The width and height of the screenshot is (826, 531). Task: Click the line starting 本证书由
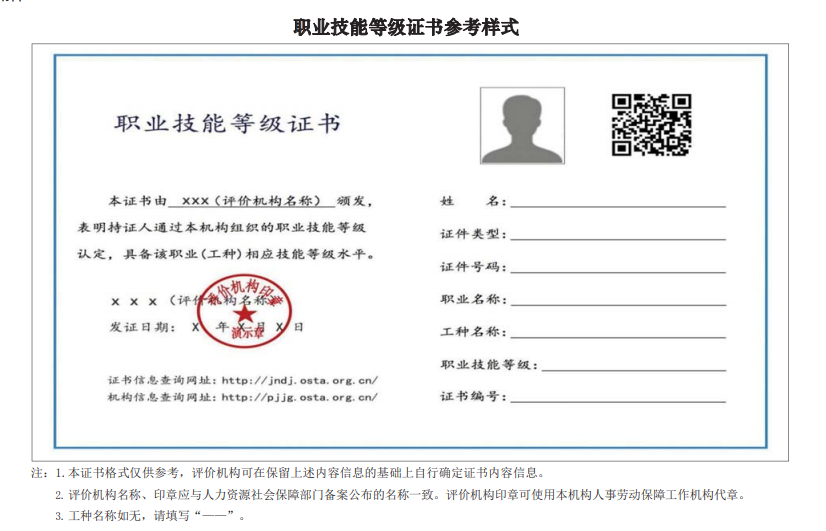tap(241, 201)
